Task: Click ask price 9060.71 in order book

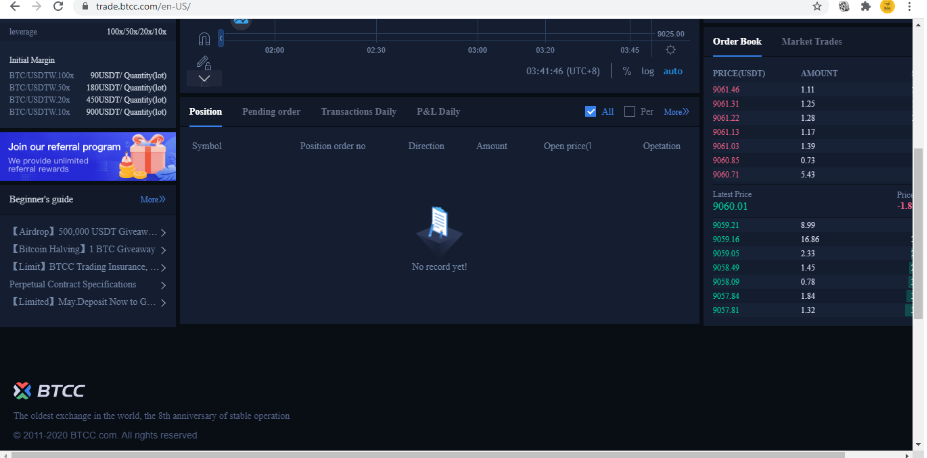Action: click(x=726, y=175)
